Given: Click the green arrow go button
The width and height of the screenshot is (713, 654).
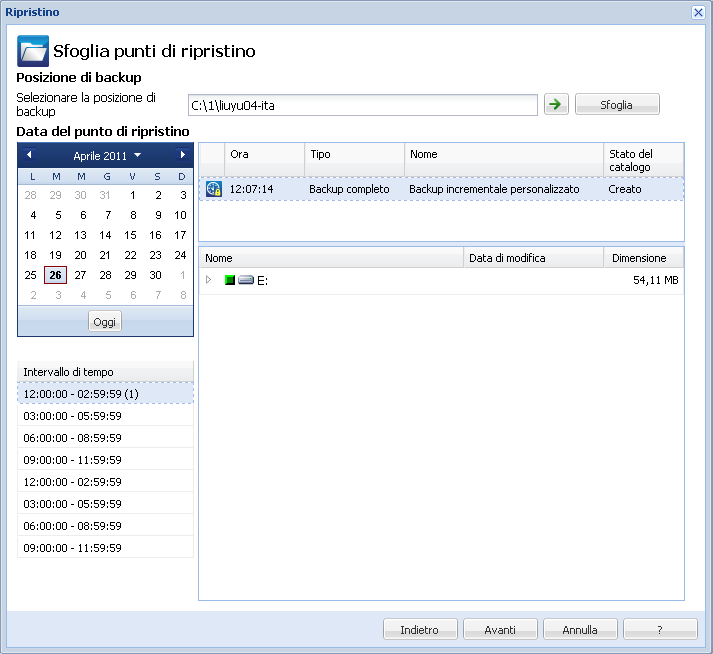Looking at the screenshot, I should (555, 104).
